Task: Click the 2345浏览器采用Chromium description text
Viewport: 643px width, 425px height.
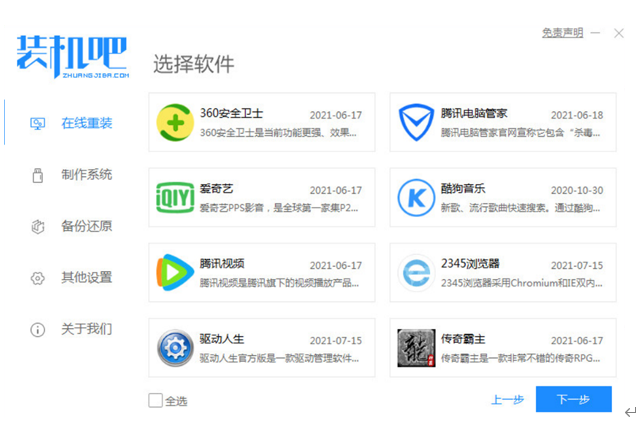Action: [522, 283]
